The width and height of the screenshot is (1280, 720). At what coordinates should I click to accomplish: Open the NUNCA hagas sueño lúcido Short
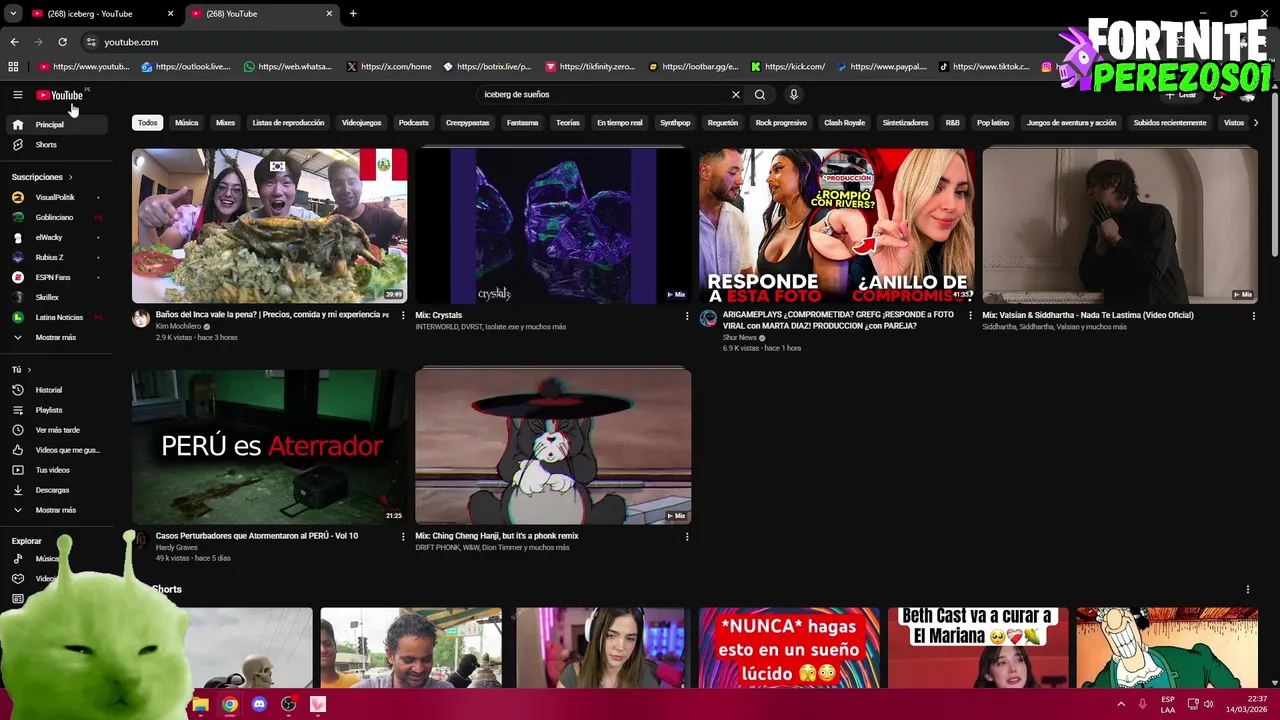coord(789,648)
